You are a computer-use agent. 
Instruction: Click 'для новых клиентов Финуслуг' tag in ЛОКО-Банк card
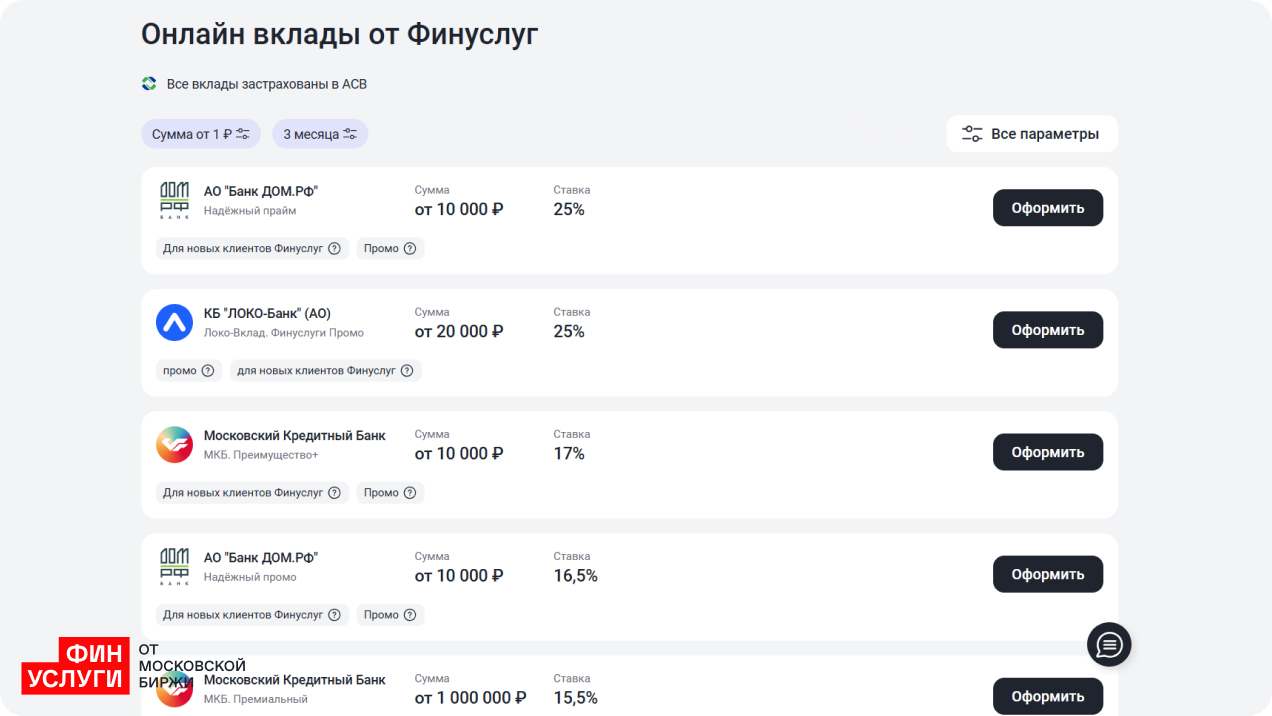326,371
